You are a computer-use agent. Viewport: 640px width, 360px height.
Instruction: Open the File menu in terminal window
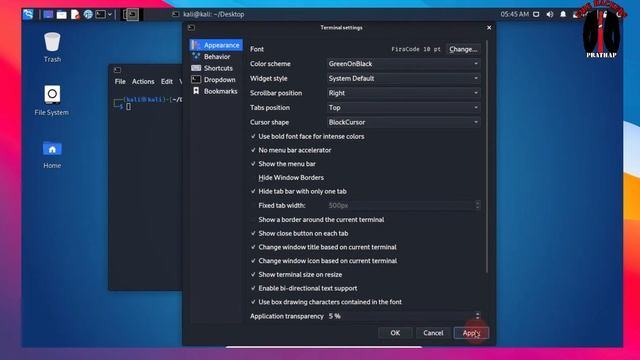pyautogui.click(x=120, y=82)
